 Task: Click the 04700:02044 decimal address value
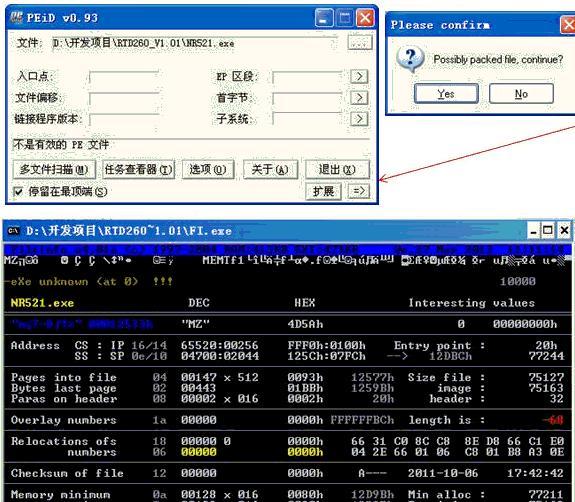click(x=220, y=356)
